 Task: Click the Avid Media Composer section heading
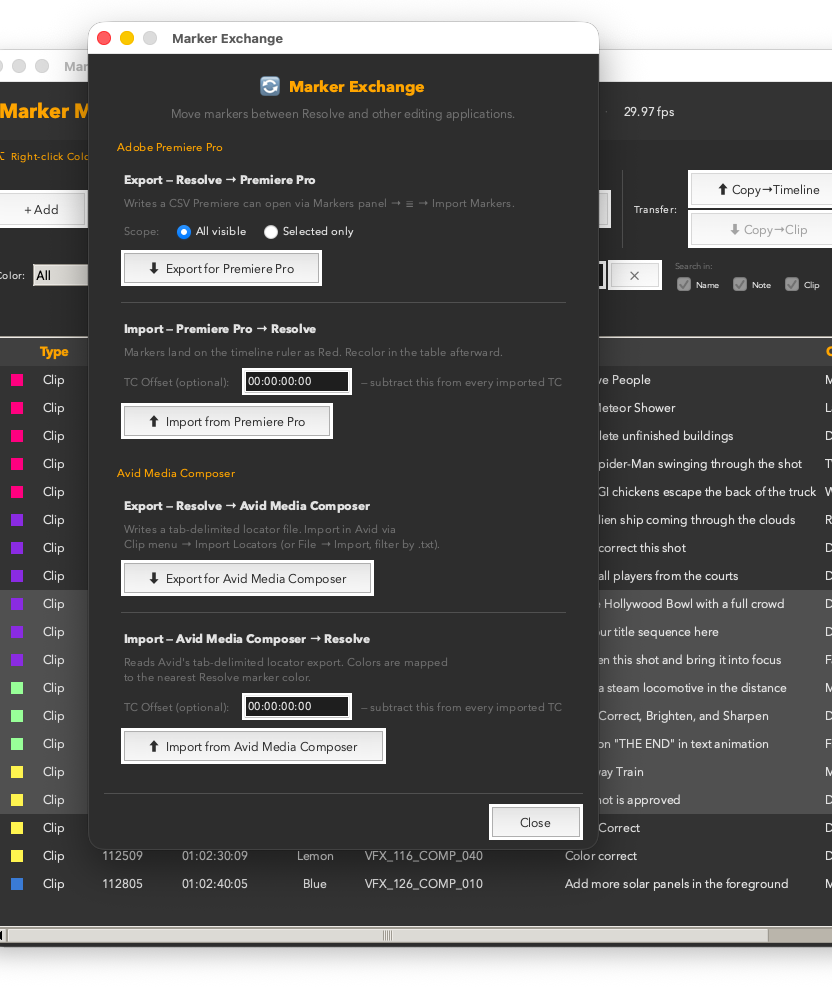point(176,473)
